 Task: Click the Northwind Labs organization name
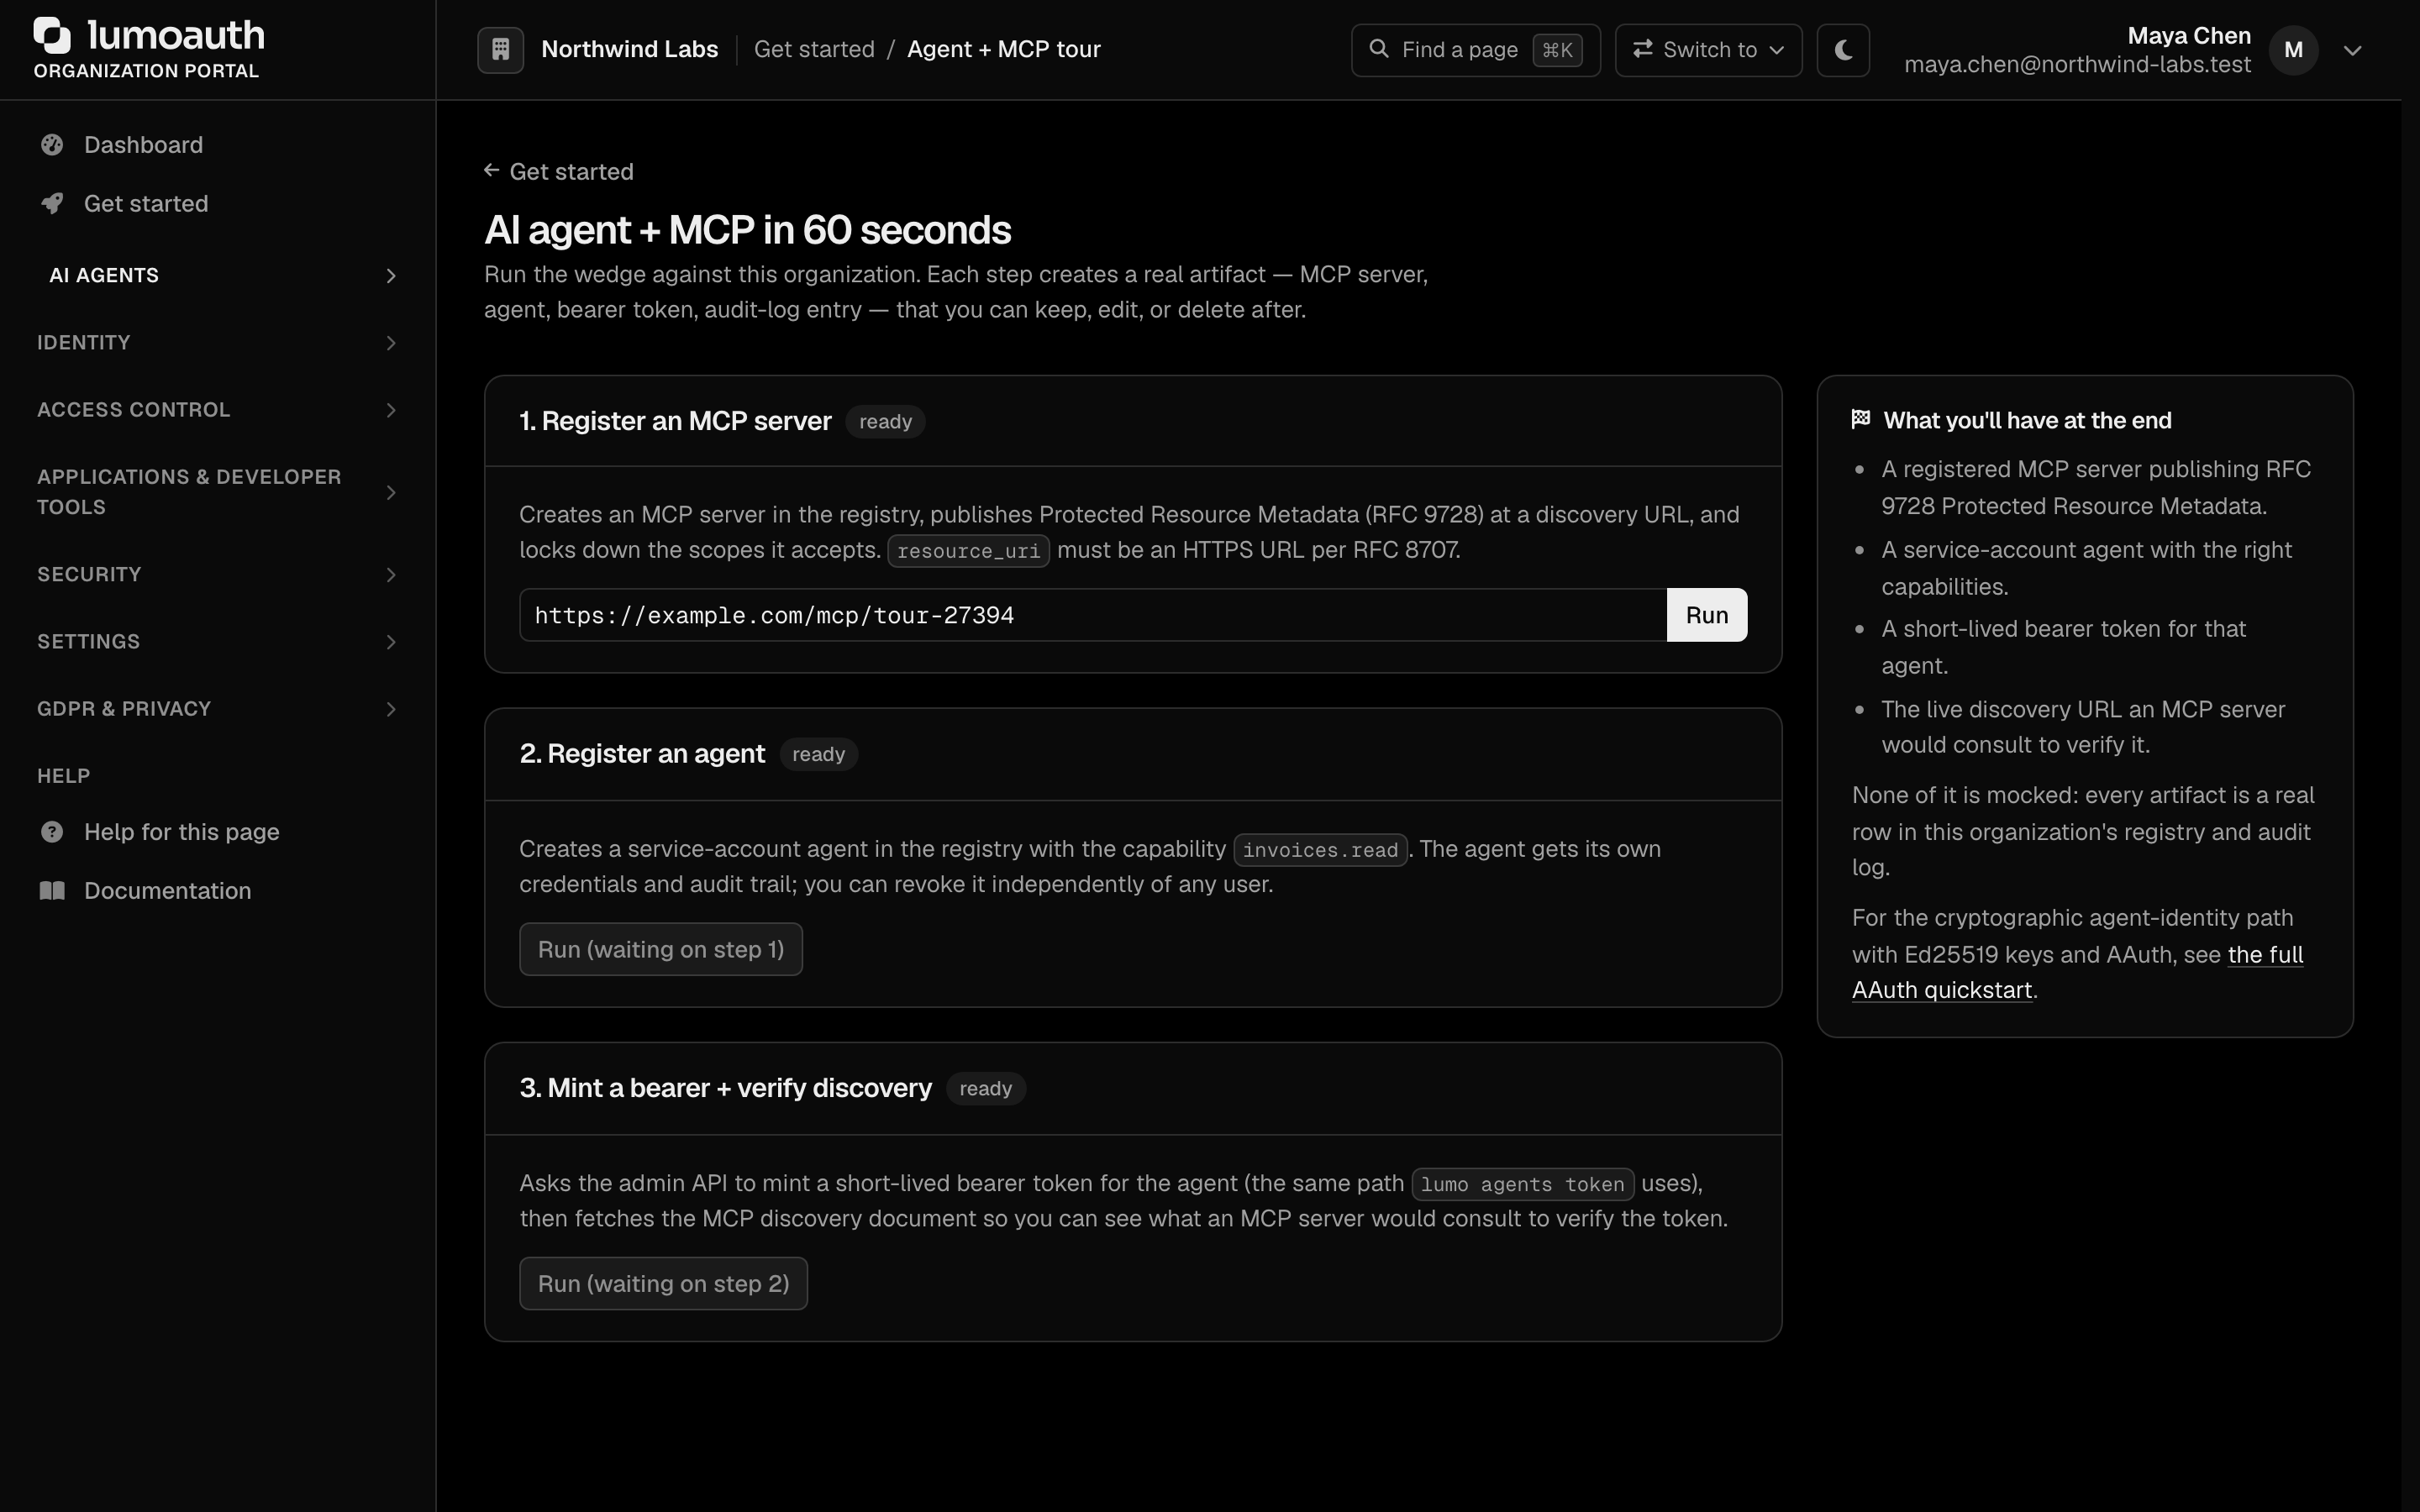click(x=629, y=49)
